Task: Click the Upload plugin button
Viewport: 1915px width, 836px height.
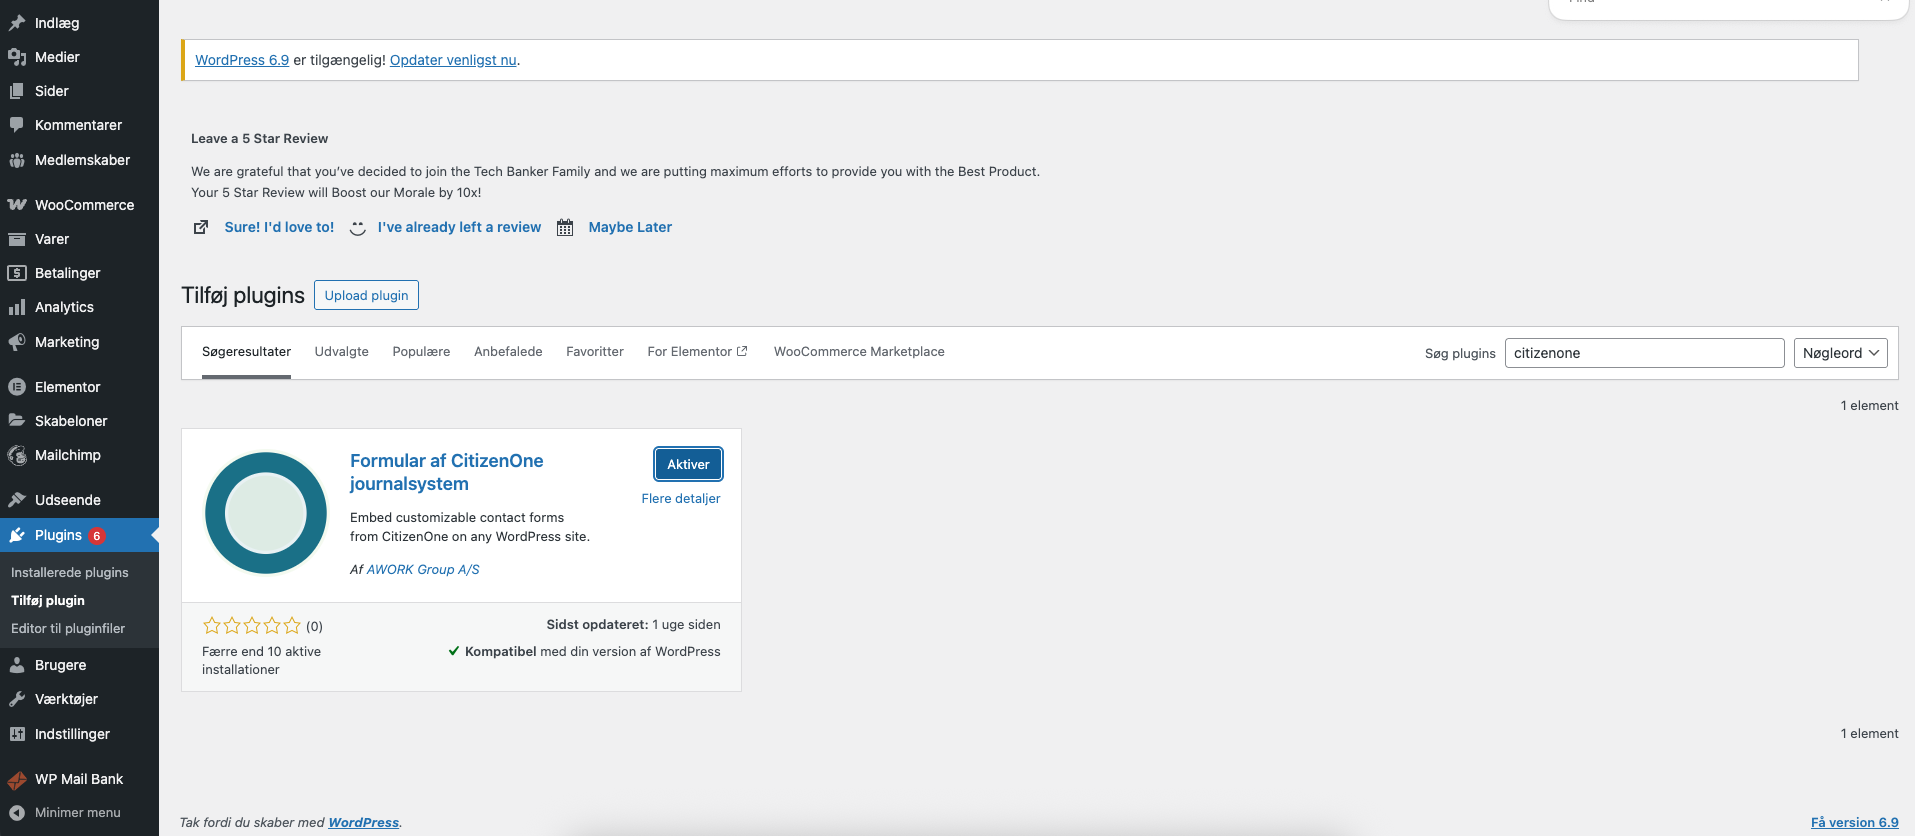Action: pyautogui.click(x=366, y=295)
